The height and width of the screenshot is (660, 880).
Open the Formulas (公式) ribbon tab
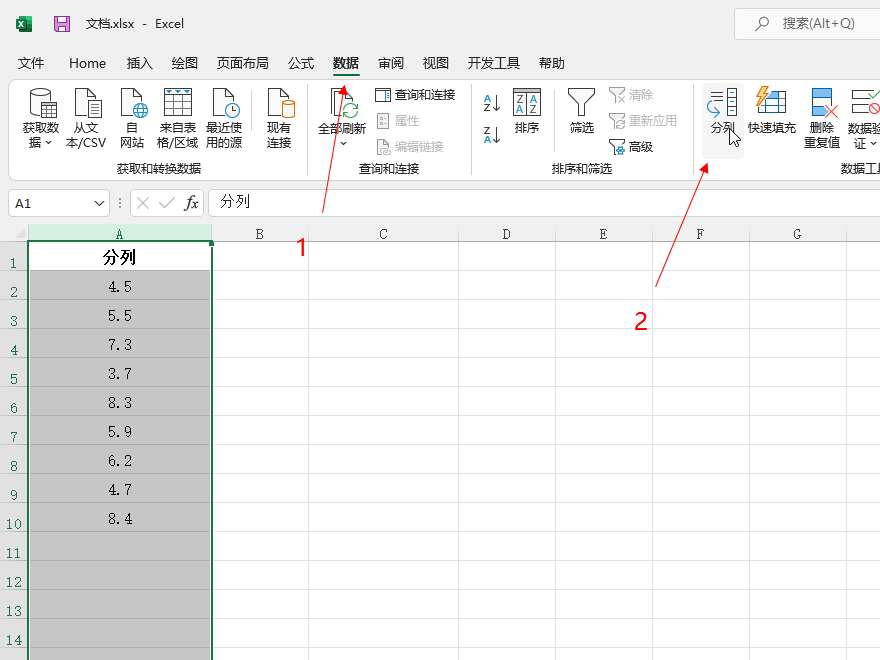click(x=301, y=63)
